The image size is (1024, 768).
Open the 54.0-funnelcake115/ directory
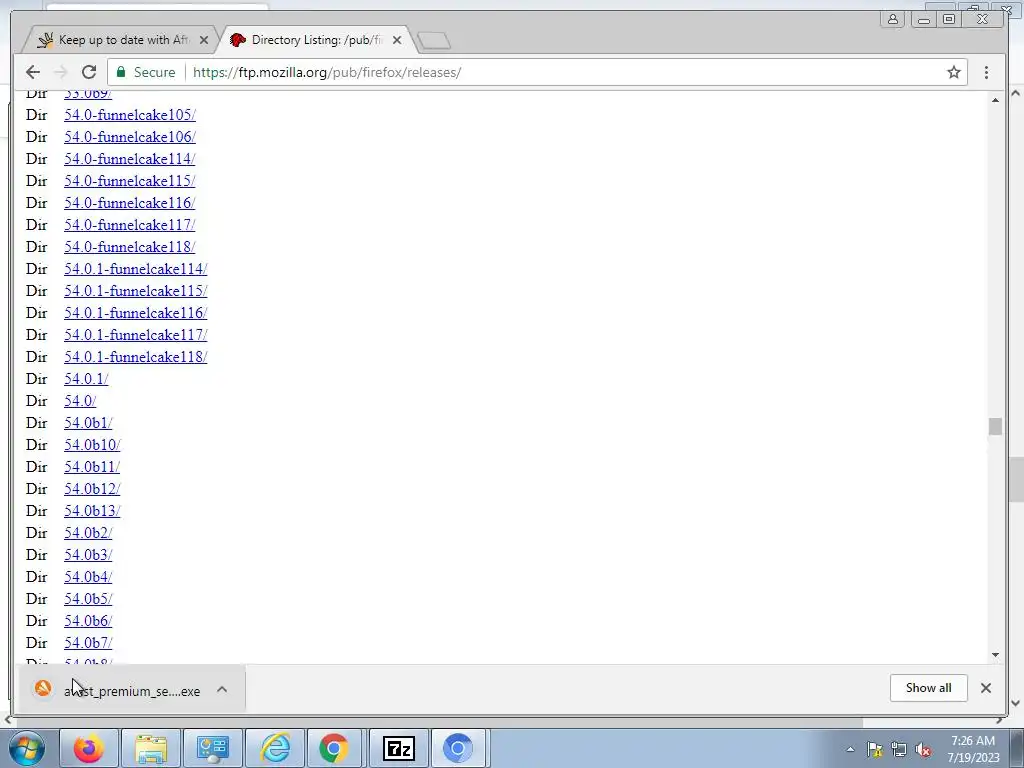[129, 181]
